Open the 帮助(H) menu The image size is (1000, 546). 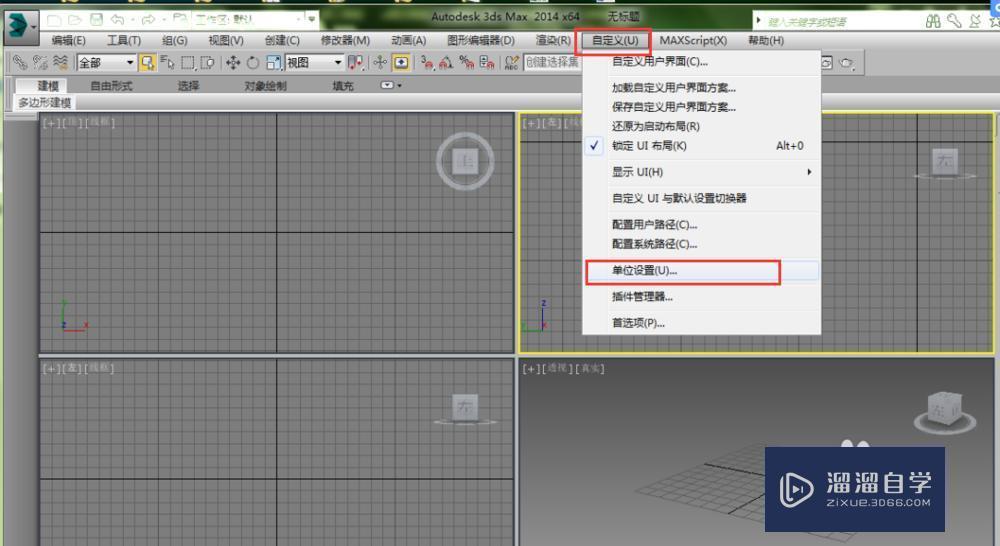tap(766, 40)
